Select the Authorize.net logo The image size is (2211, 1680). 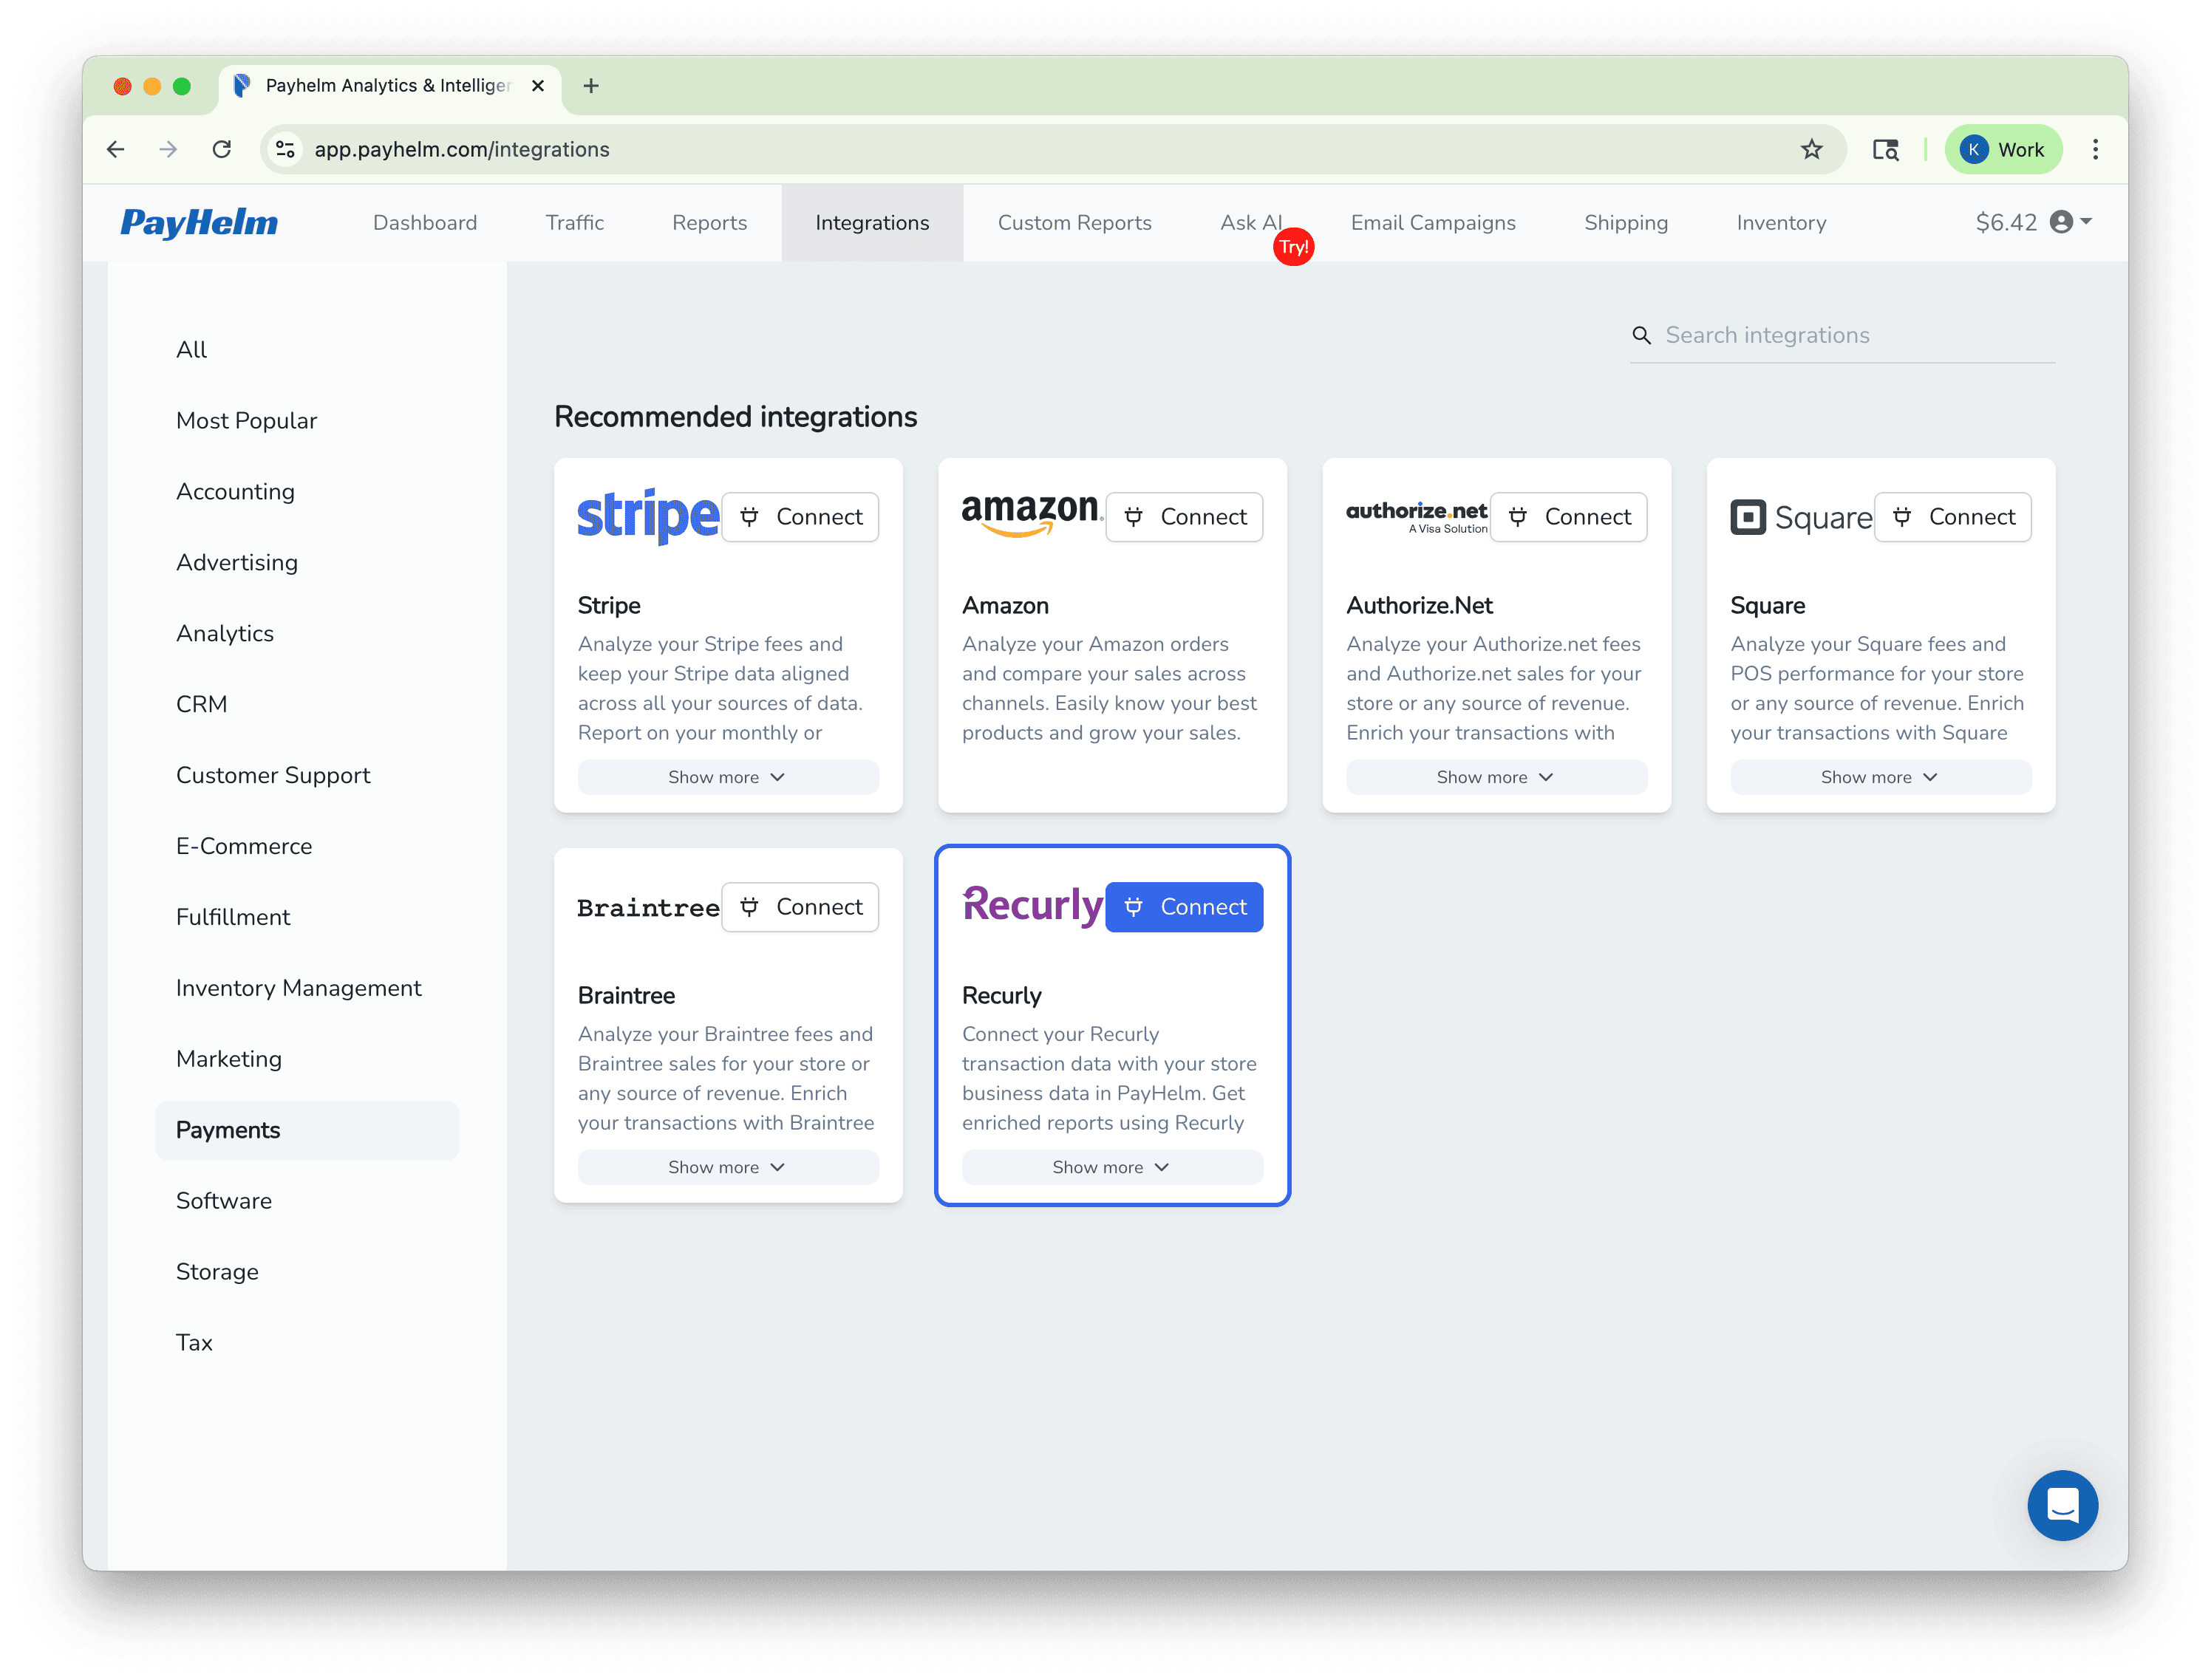click(1416, 514)
